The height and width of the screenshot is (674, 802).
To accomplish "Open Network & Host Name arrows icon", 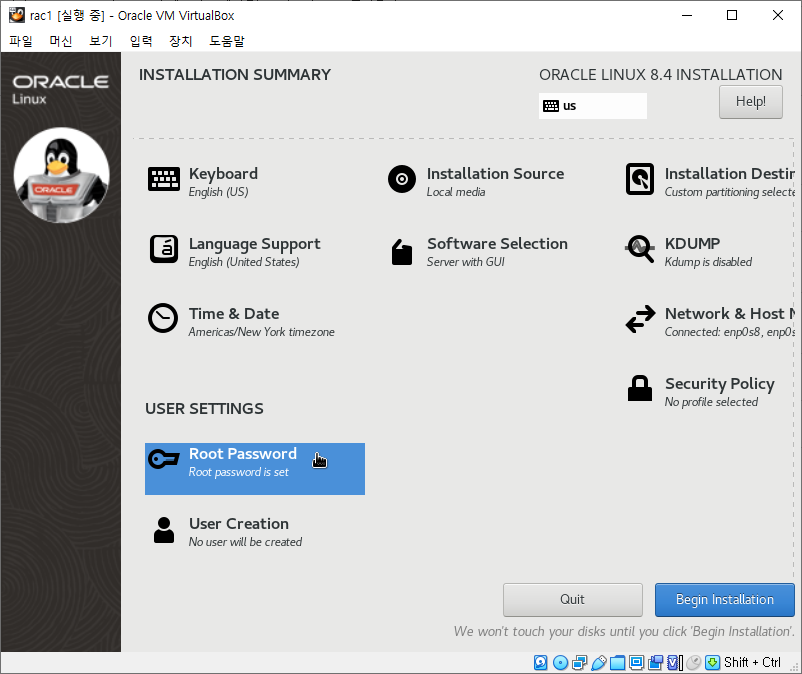I will [x=640, y=319].
